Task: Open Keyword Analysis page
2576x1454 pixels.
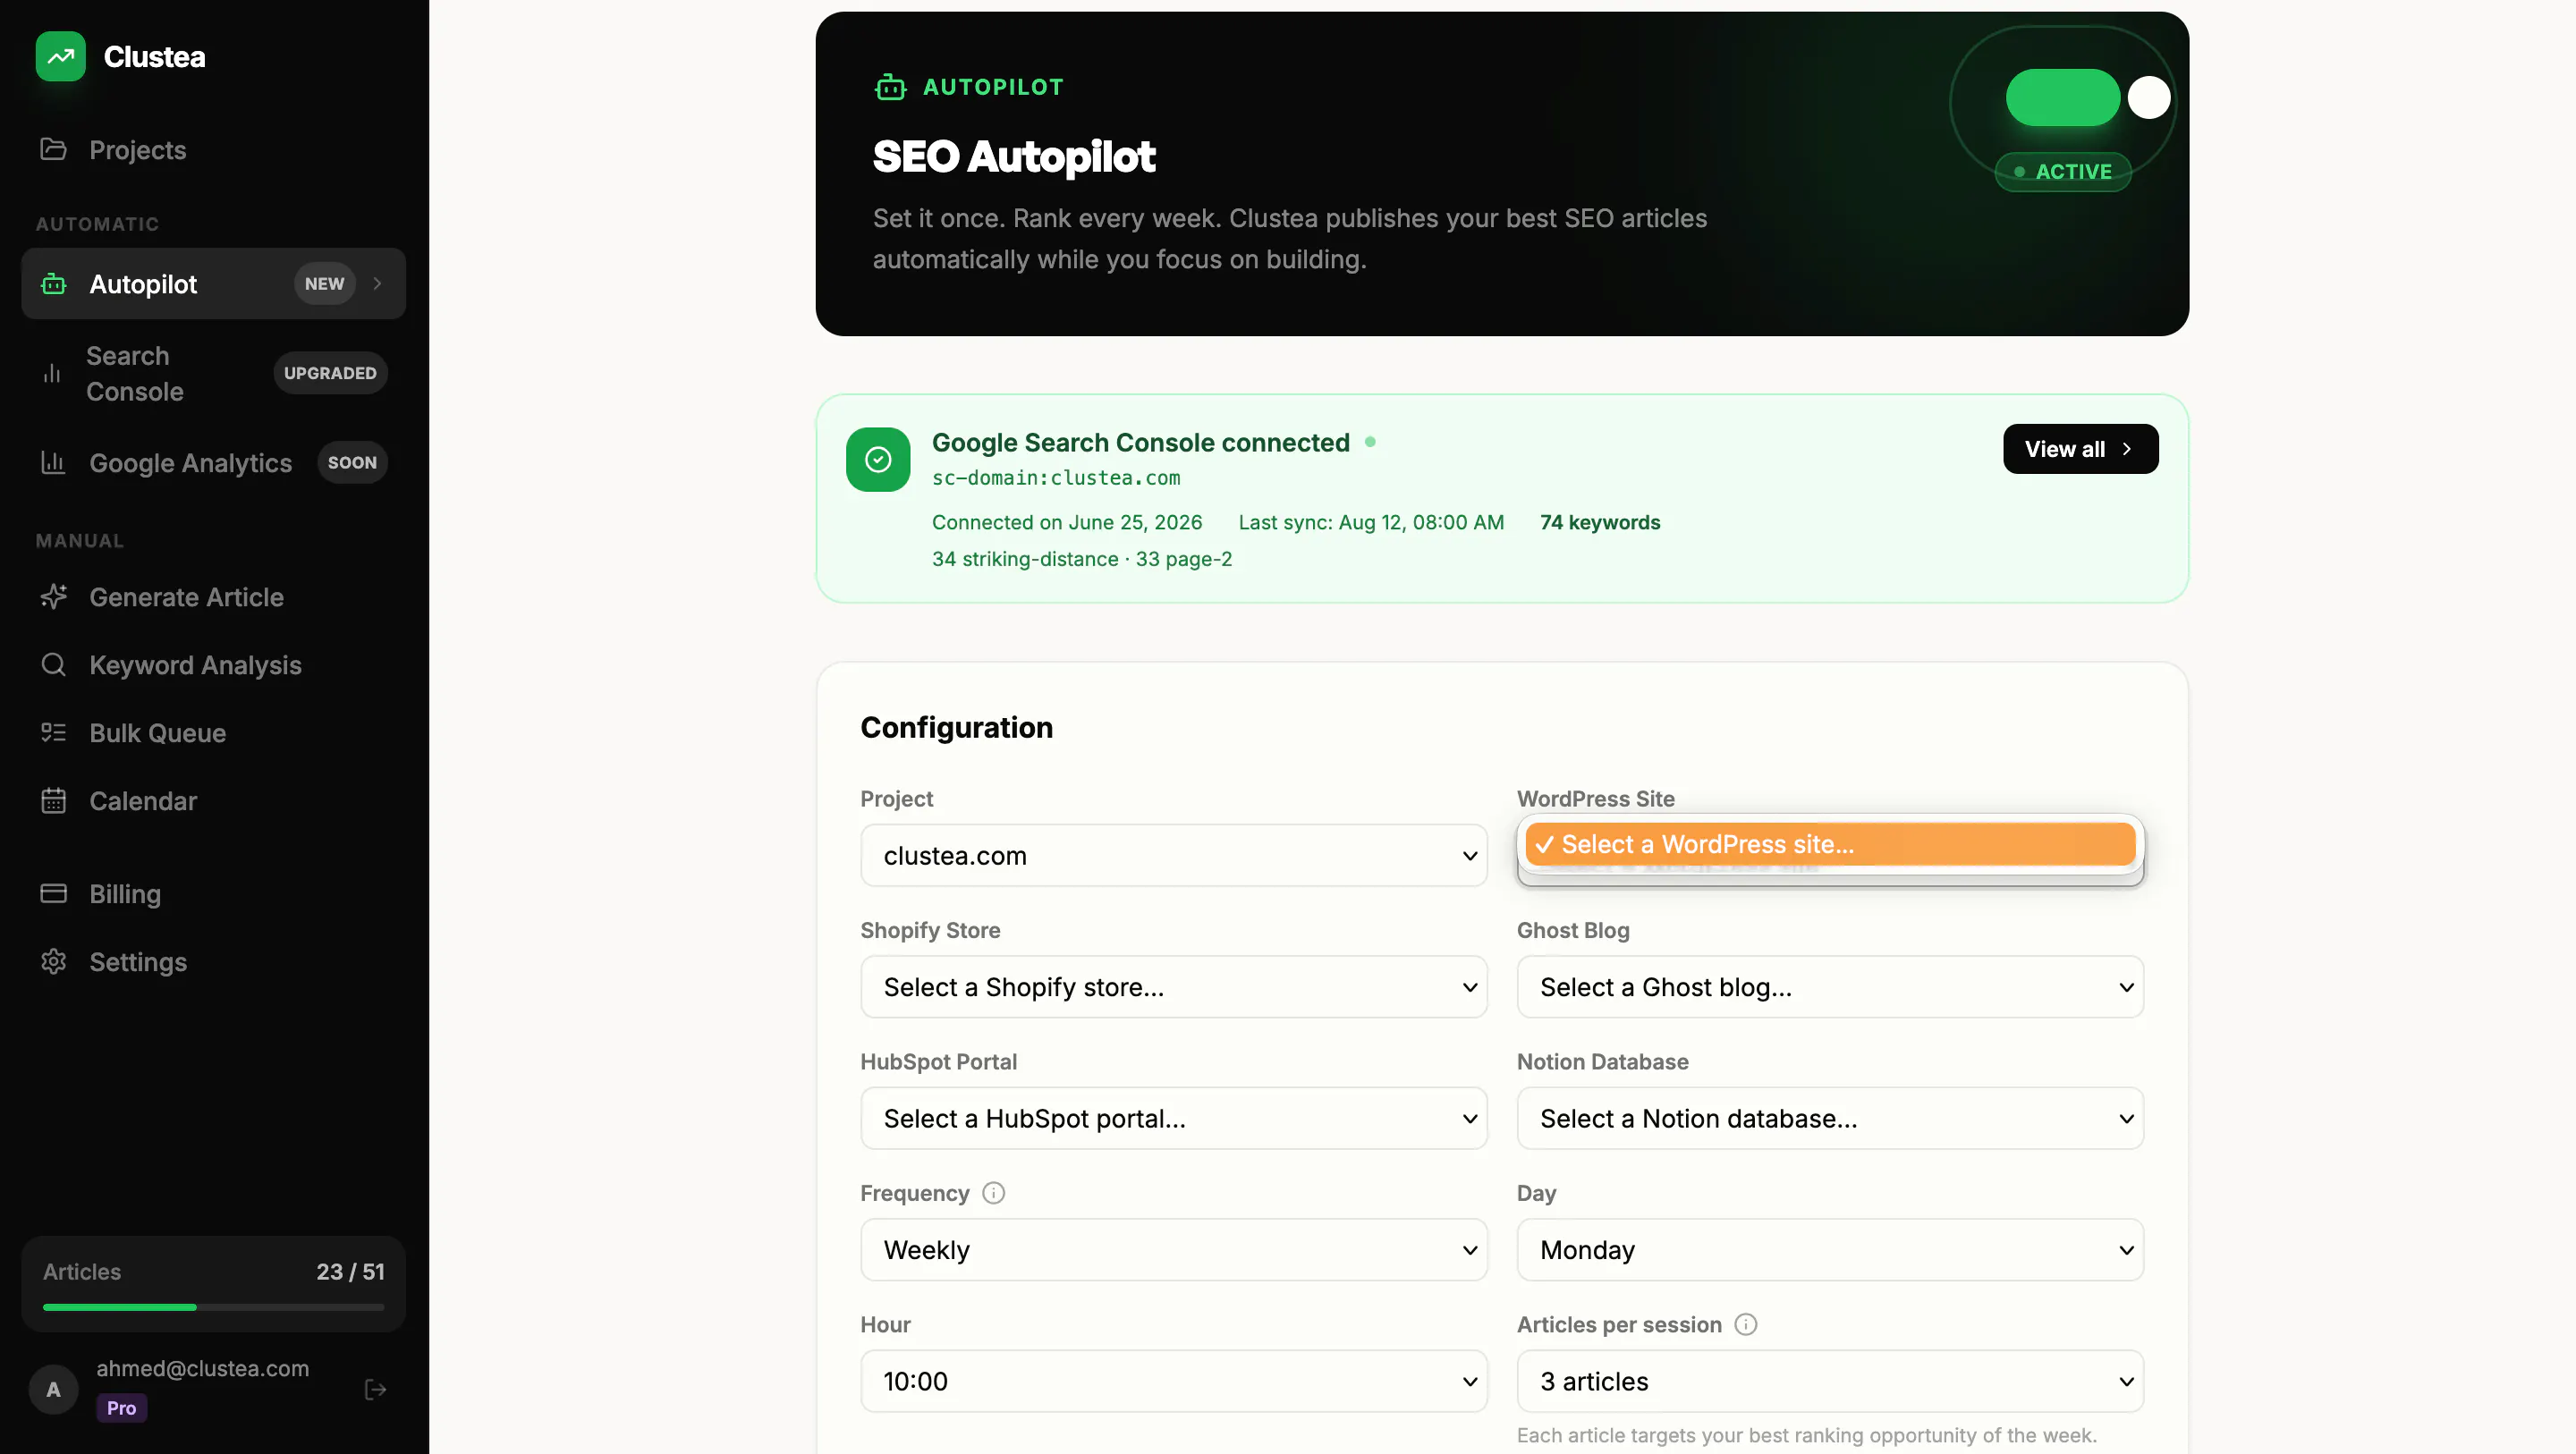Action: pos(213,665)
